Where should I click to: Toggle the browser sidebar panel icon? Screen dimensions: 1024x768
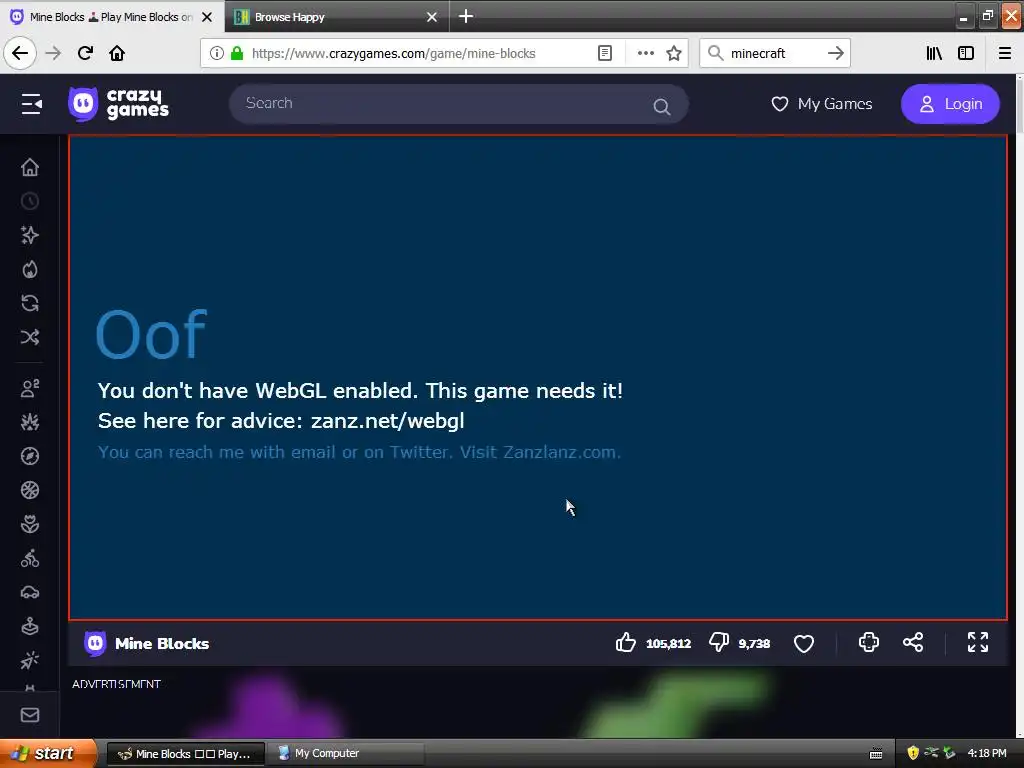(x=966, y=53)
